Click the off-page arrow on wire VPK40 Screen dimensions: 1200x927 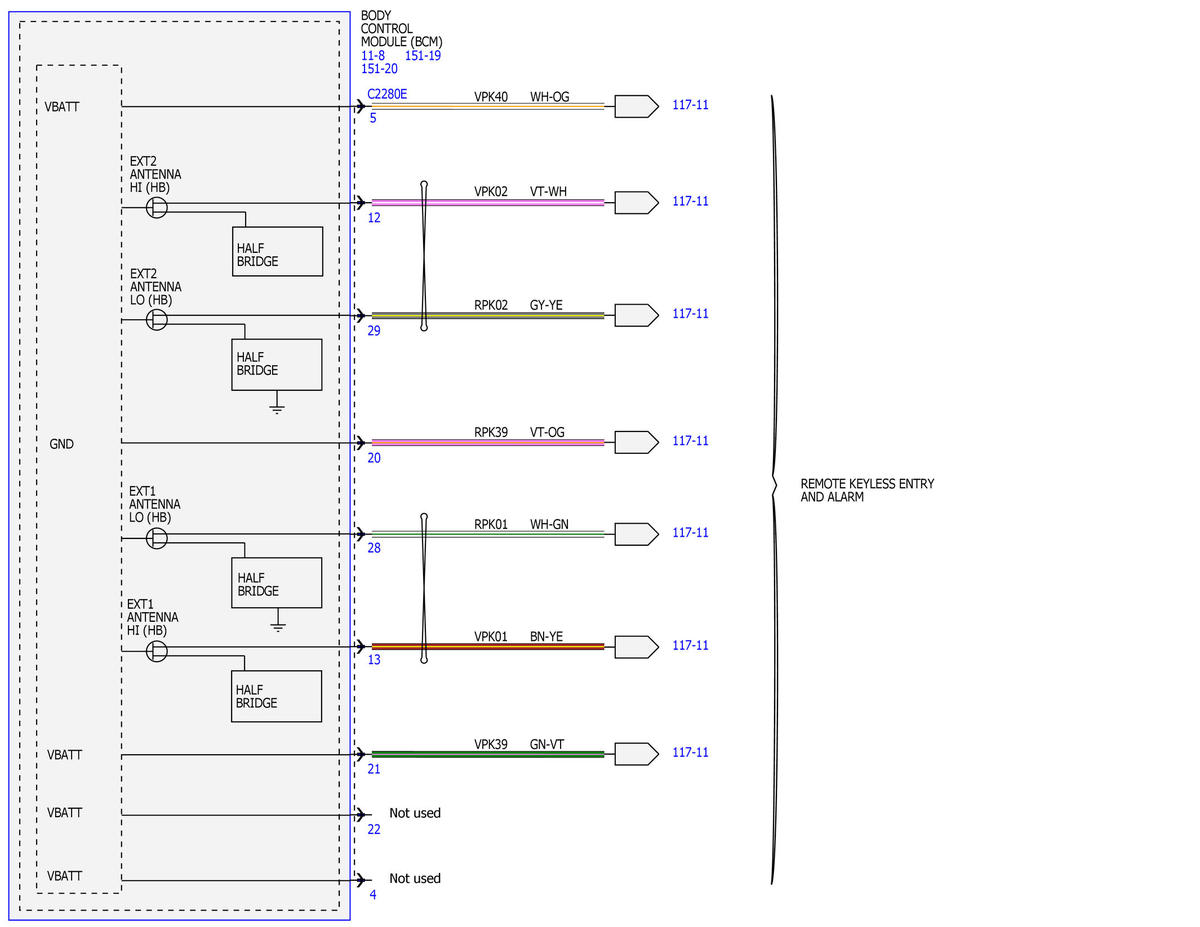(636, 106)
